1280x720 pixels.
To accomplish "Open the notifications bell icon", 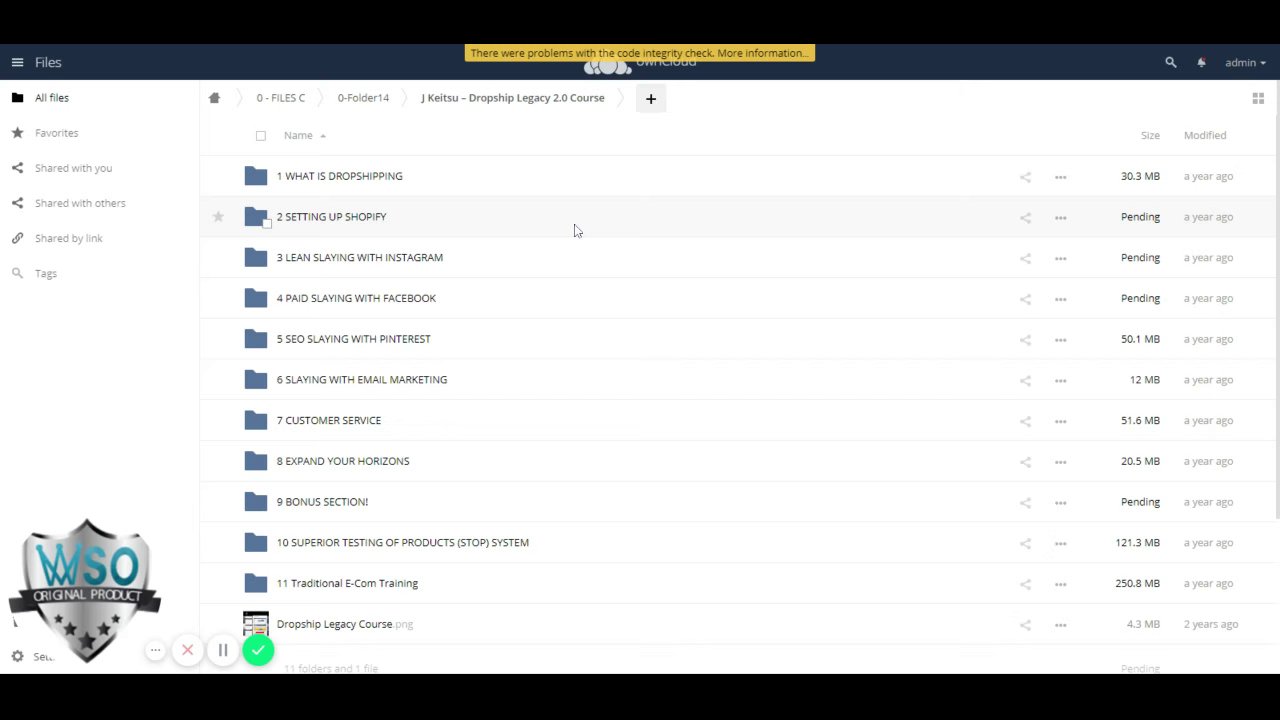I will click(x=1201, y=62).
